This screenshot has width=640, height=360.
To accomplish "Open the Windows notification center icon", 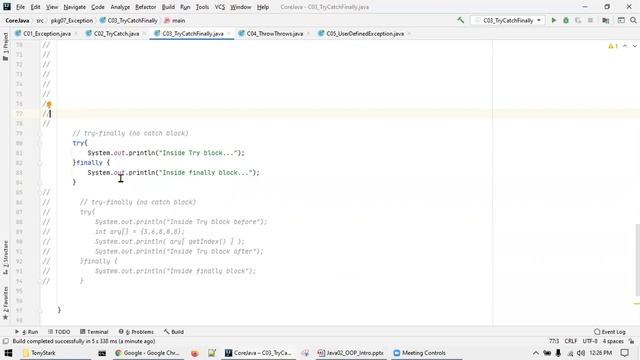I will click(x=625, y=353).
